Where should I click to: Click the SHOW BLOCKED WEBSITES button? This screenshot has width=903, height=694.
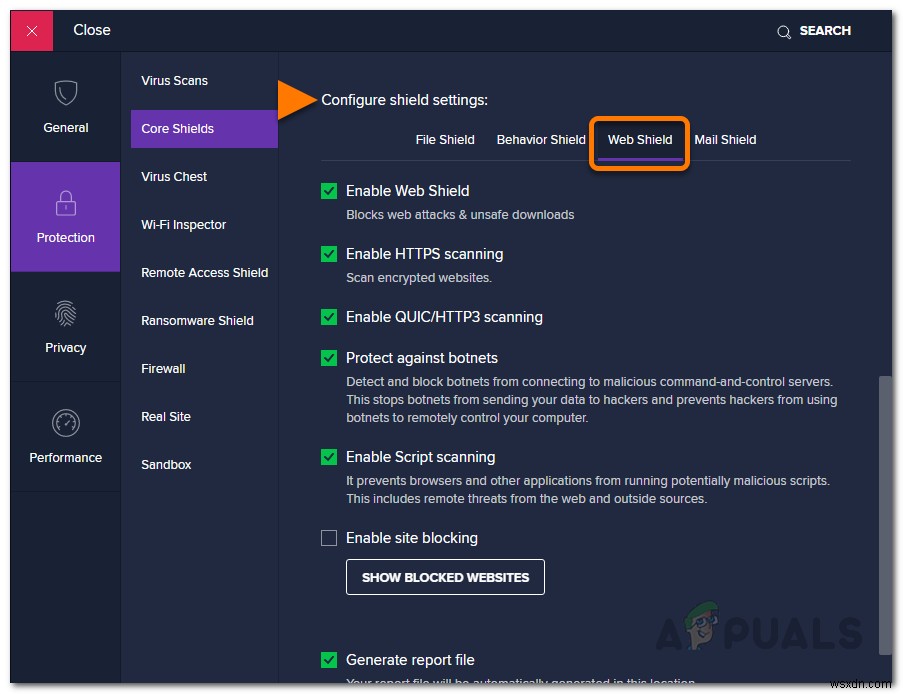(444, 577)
